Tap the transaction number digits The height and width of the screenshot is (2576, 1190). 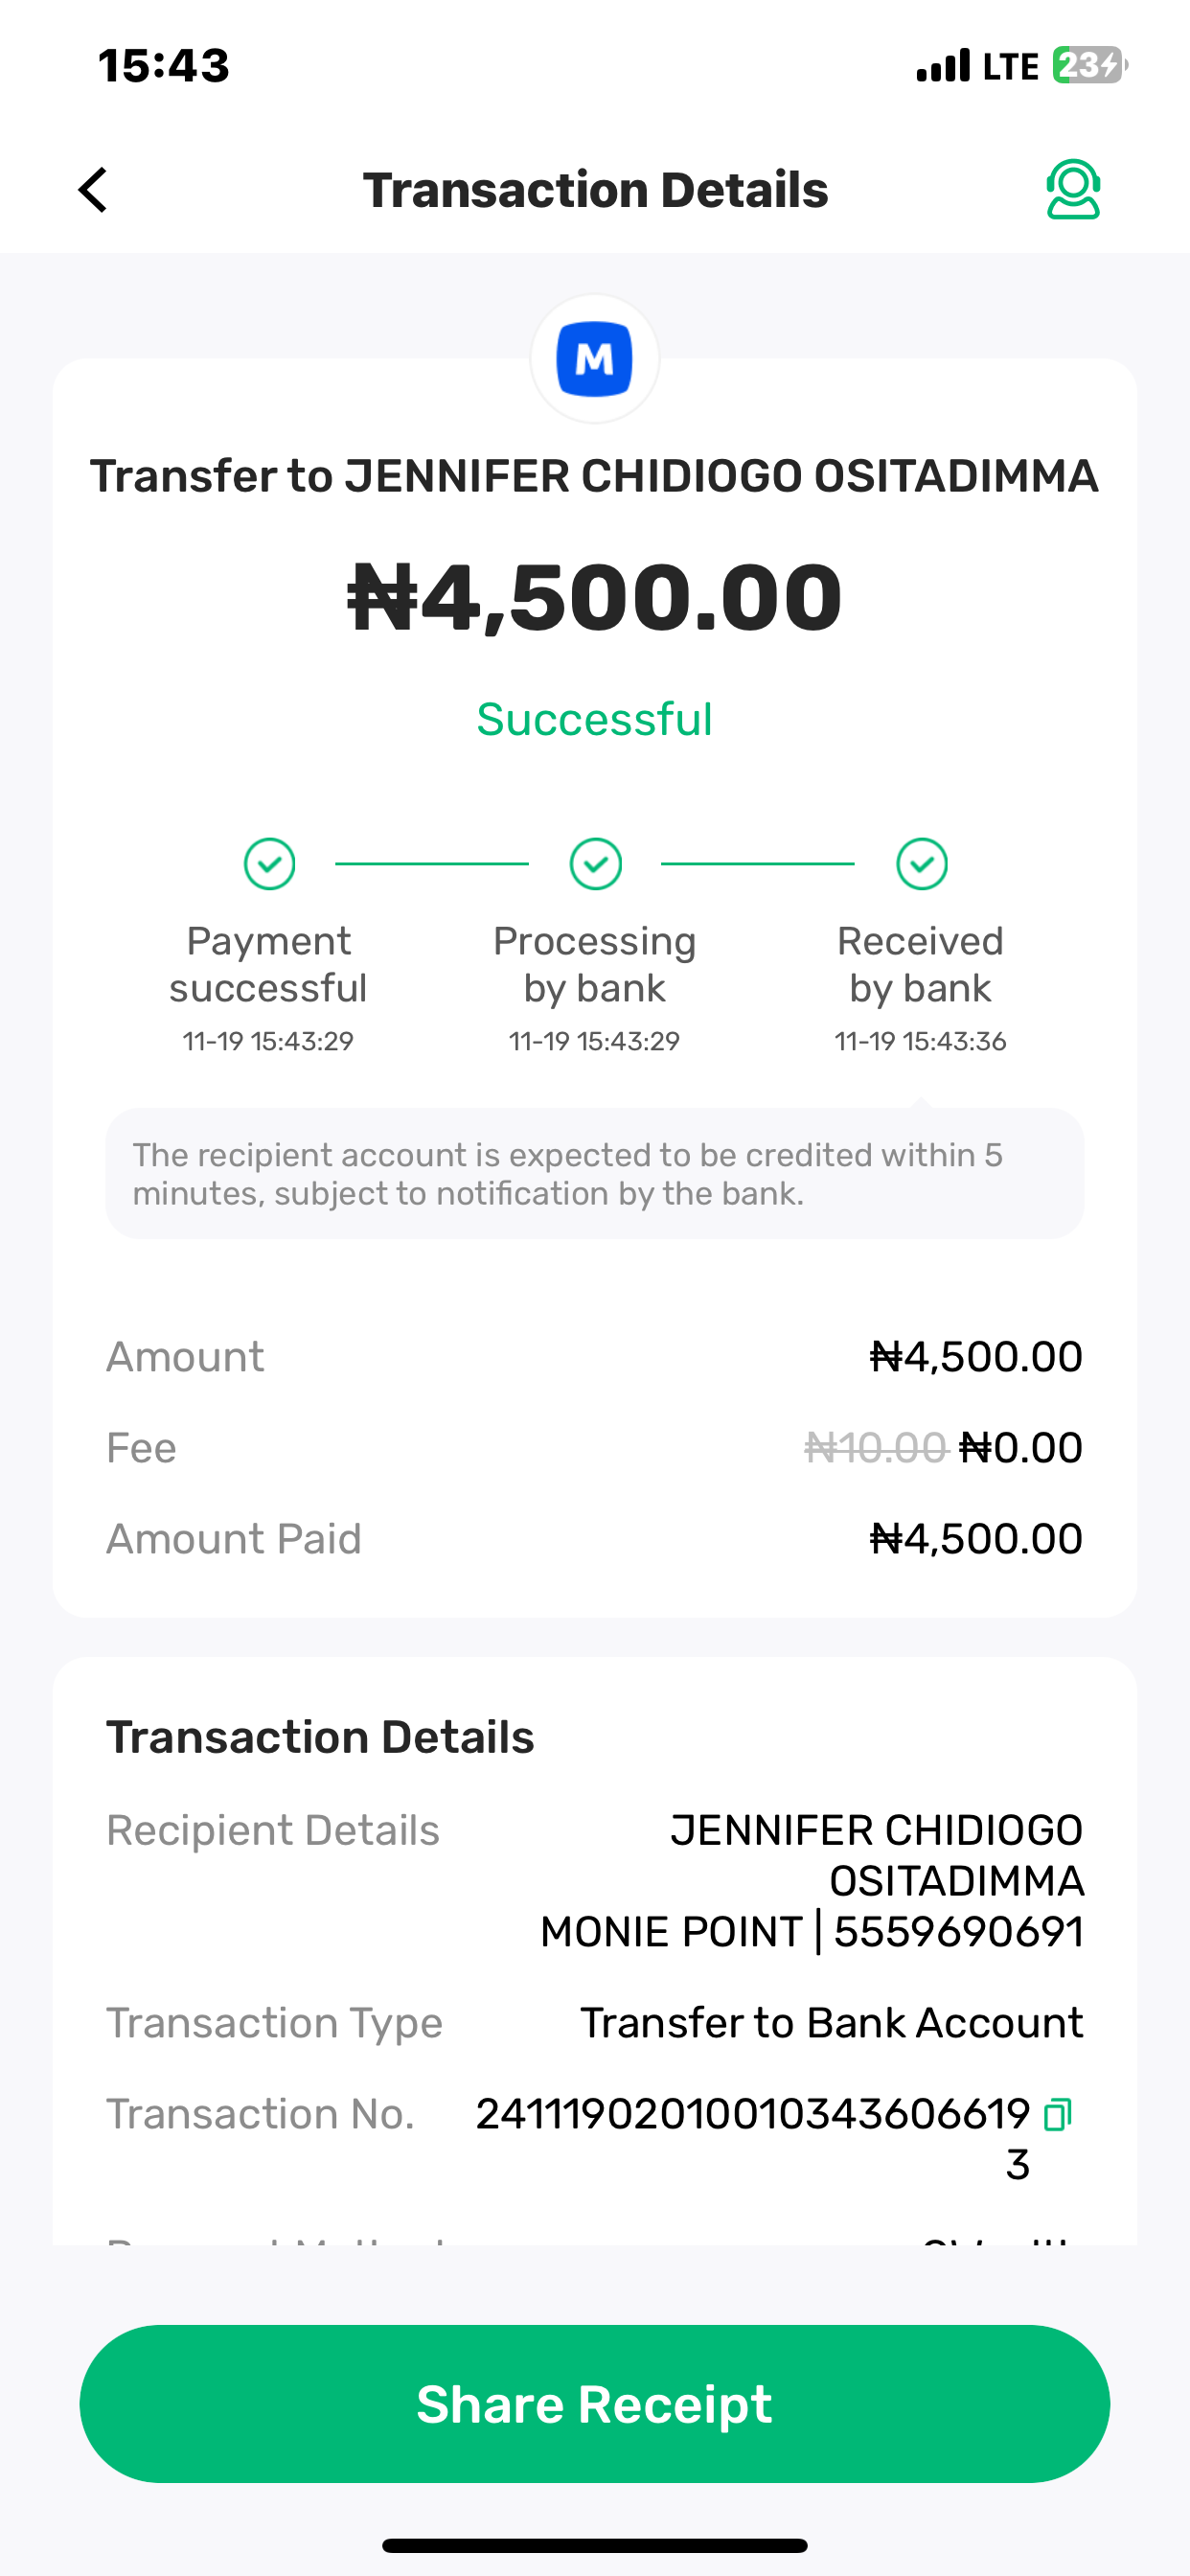[x=752, y=2114]
